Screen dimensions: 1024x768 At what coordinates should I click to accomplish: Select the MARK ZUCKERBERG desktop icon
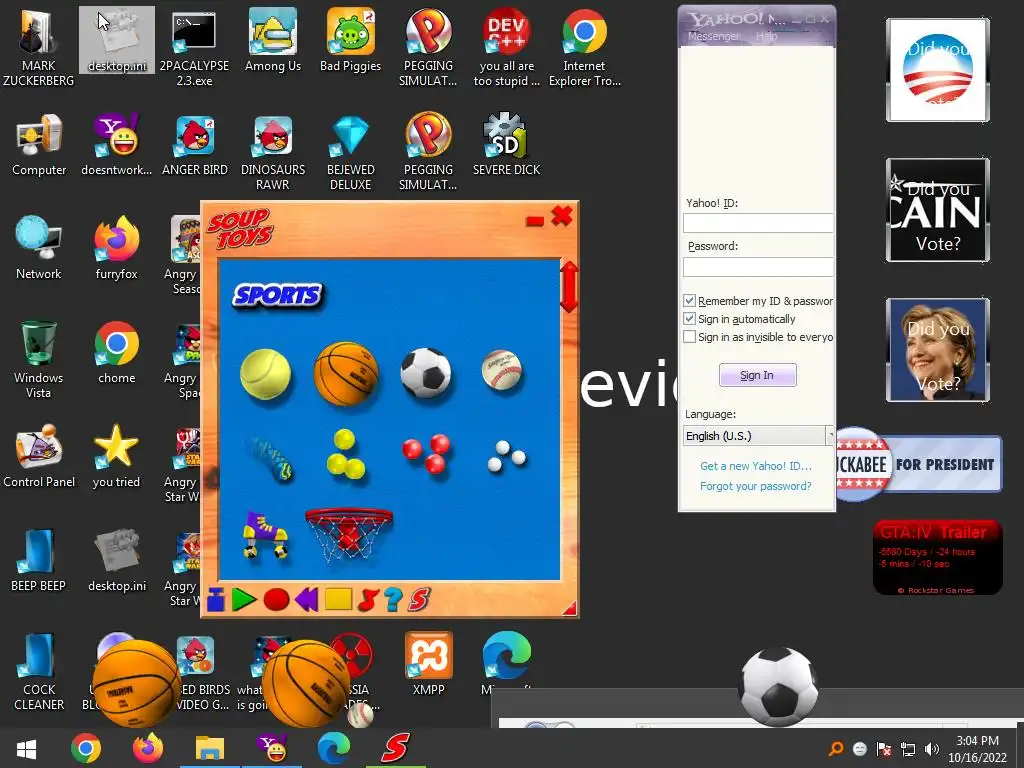(x=39, y=48)
